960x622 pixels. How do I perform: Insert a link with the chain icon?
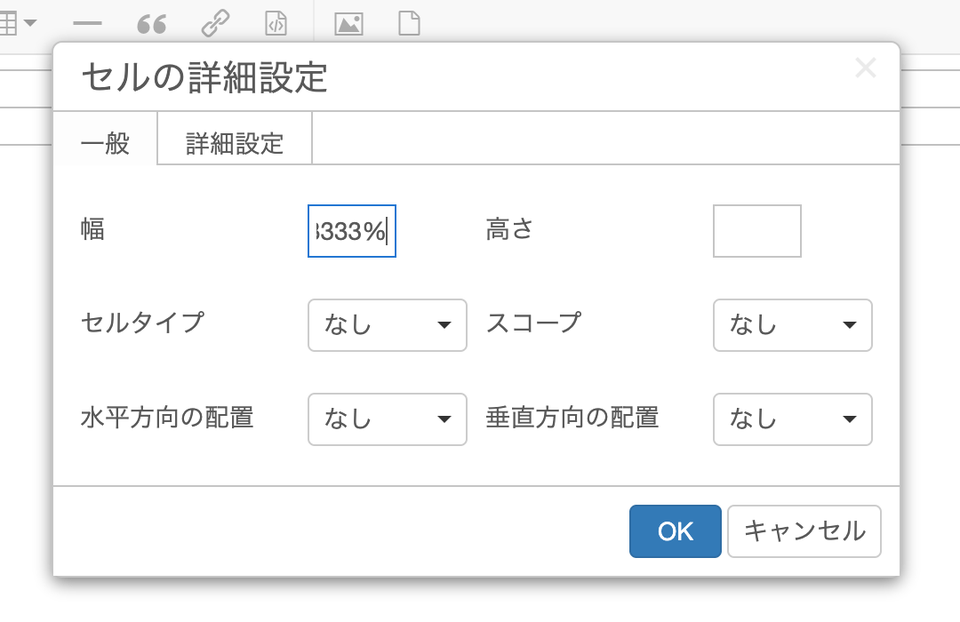click(x=215, y=24)
